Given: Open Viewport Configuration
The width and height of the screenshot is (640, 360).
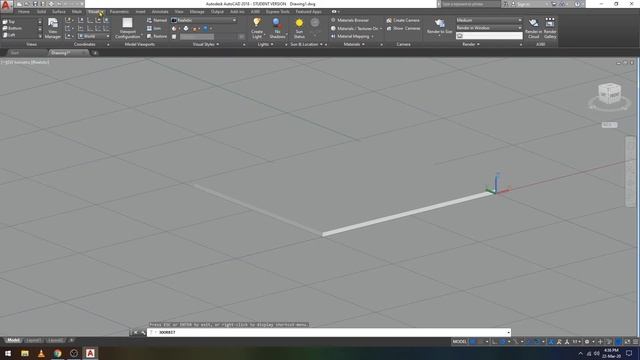Looking at the screenshot, I should [x=127, y=28].
